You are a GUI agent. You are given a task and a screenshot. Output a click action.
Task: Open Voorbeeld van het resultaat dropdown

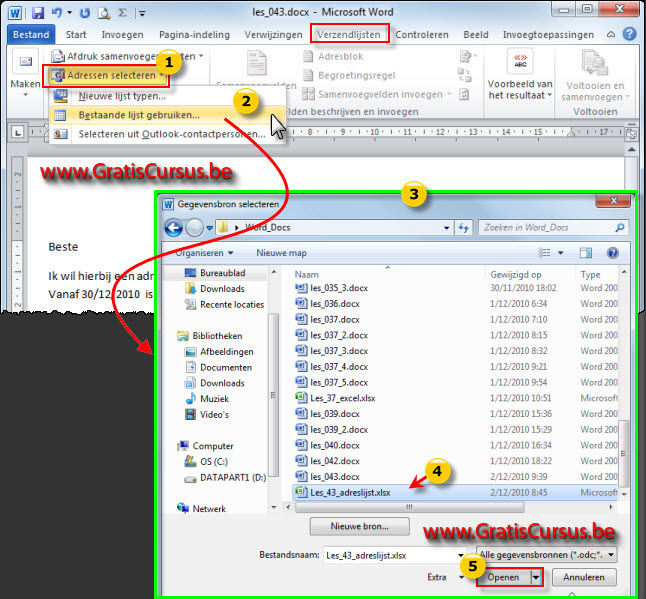click(520, 75)
